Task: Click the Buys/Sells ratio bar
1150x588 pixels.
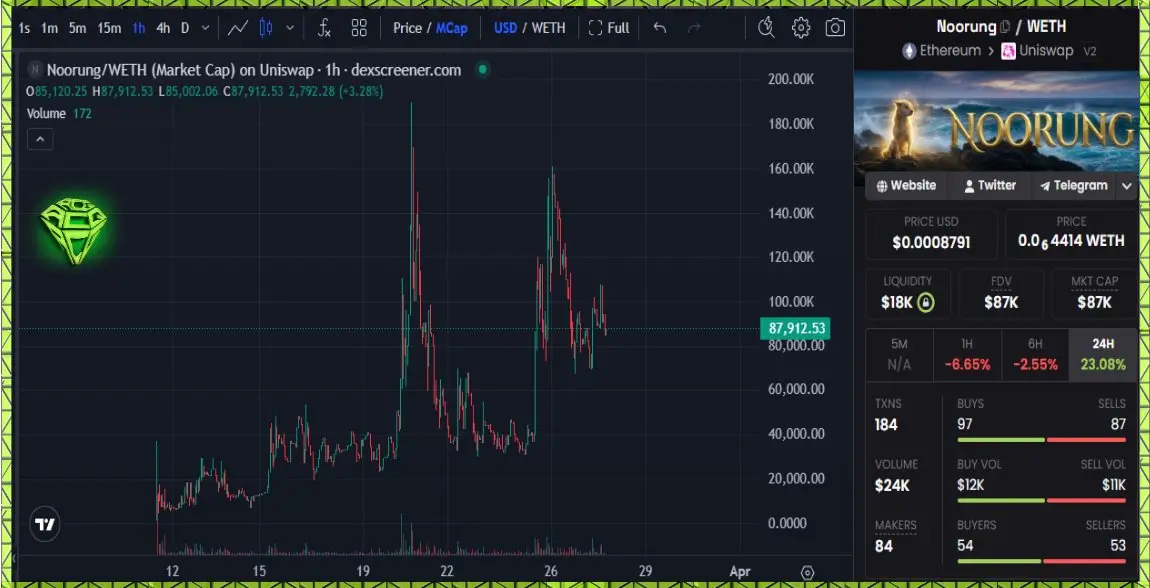Action: pos(1041,440)
